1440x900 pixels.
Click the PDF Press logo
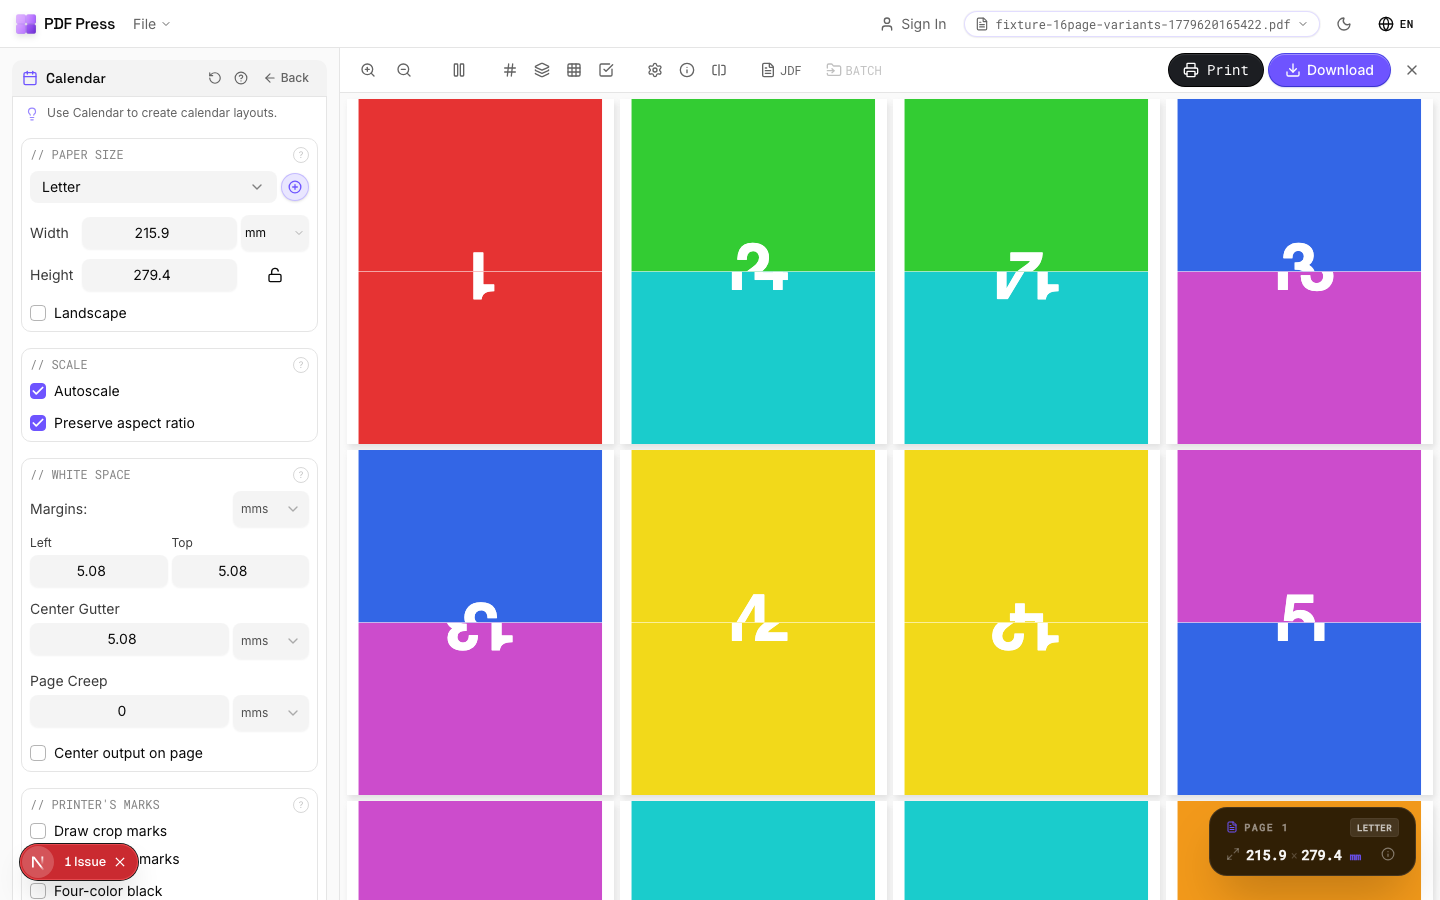point(66,24)
